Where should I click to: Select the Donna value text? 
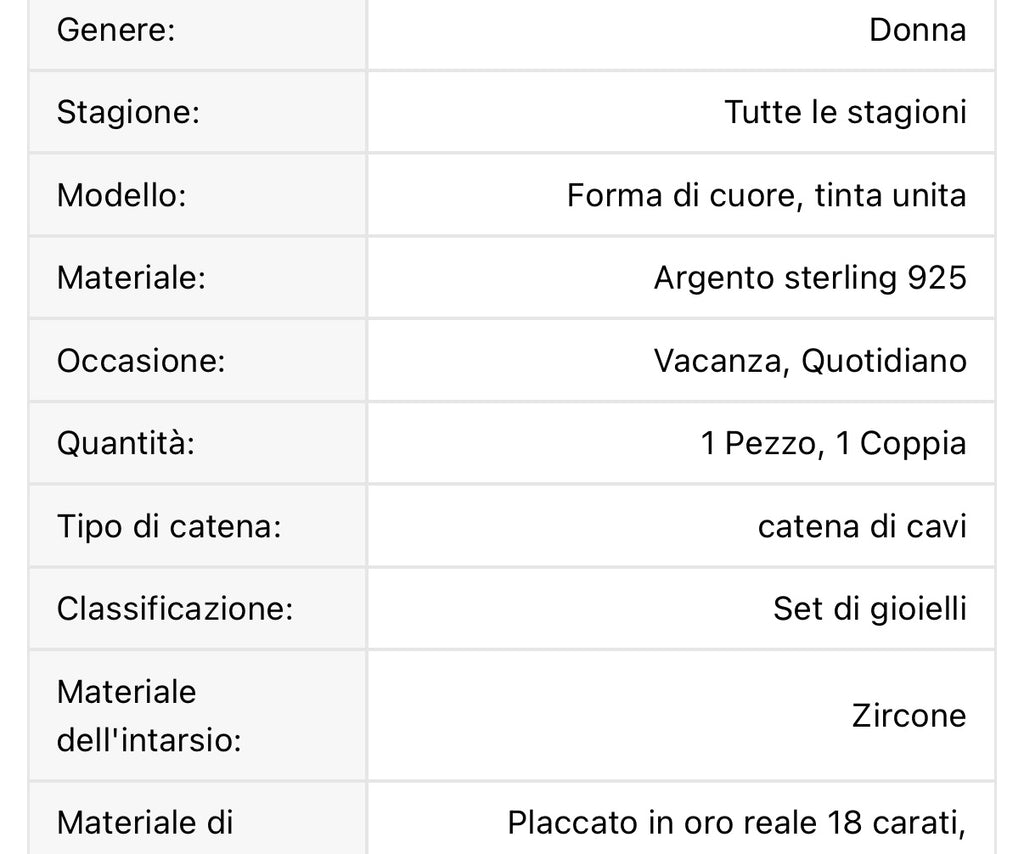tap(917, 30)
